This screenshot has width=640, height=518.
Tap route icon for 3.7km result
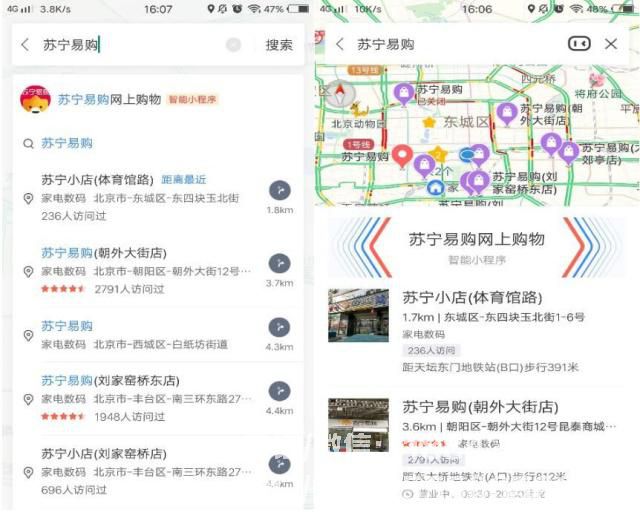[x=280, y=264]
